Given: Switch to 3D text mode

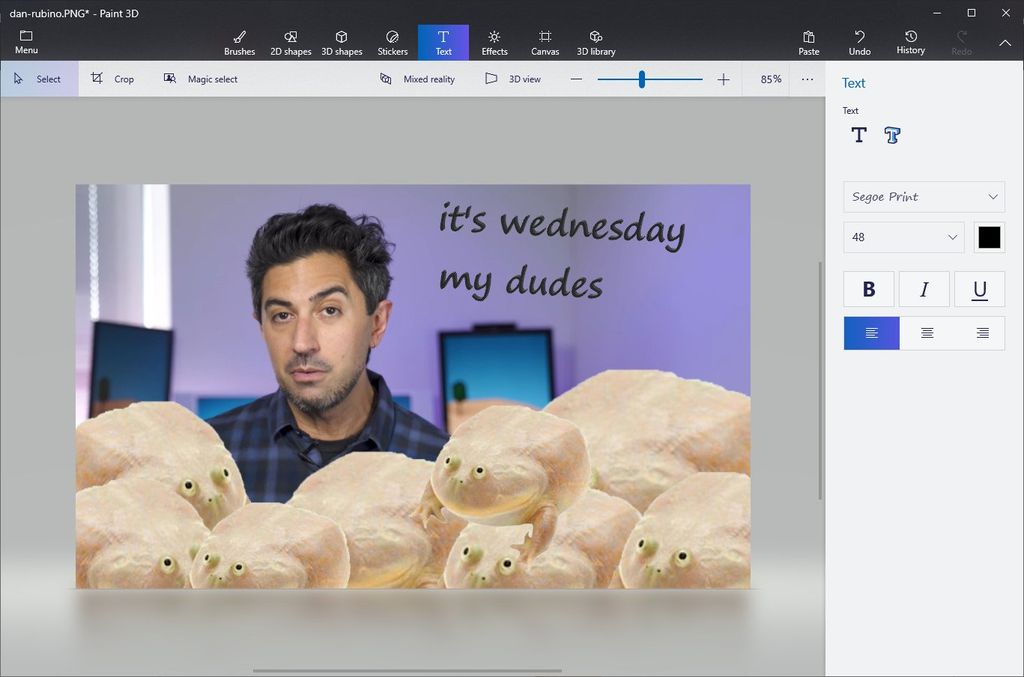Looking at the screenshot, I should 891,134.
